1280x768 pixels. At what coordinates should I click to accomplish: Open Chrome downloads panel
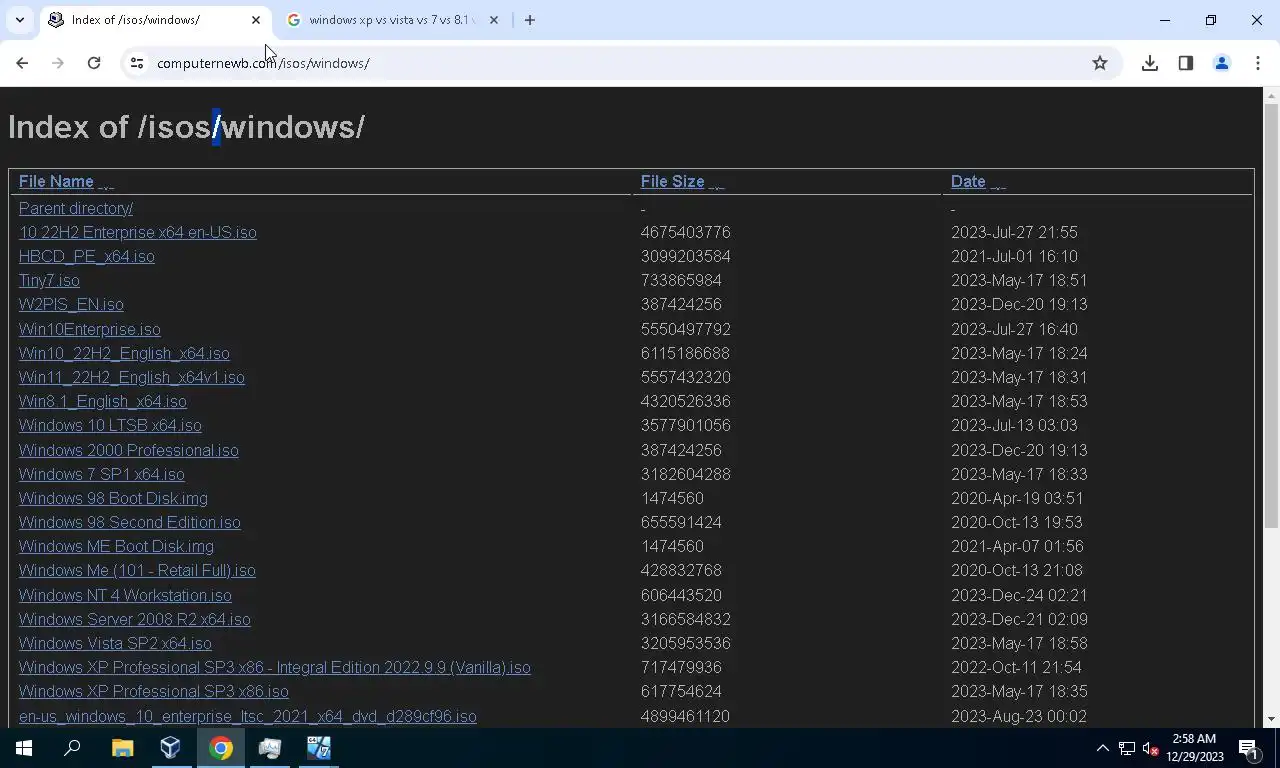click(1150, 63)
